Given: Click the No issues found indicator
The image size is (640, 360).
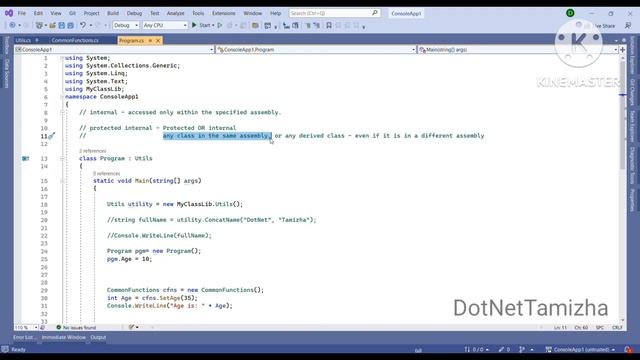Looking at the screenshot, I should click(x=76, y=327).
